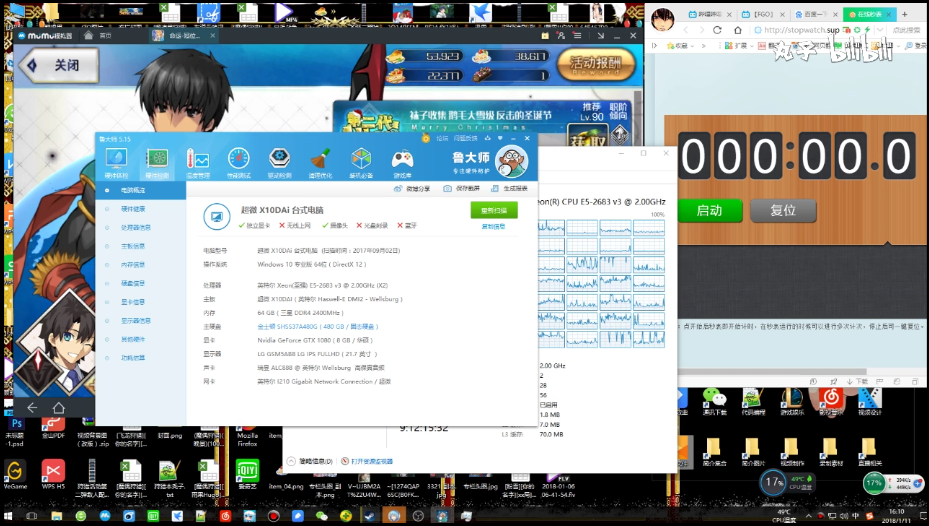Open a new browser tab with plus
This screenshot has height=526, width=929.
(x=904, y=14)
